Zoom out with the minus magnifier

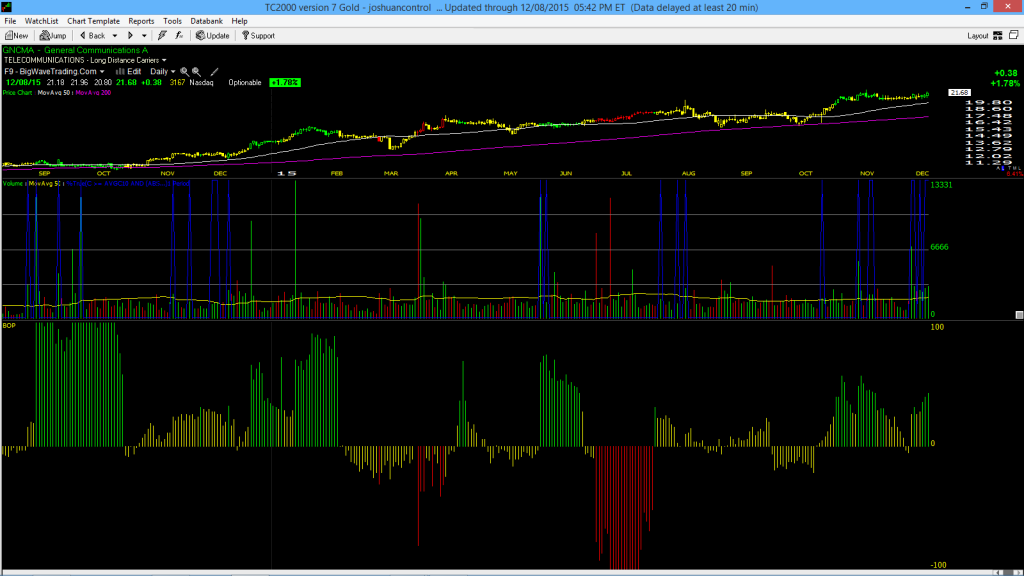196,72
